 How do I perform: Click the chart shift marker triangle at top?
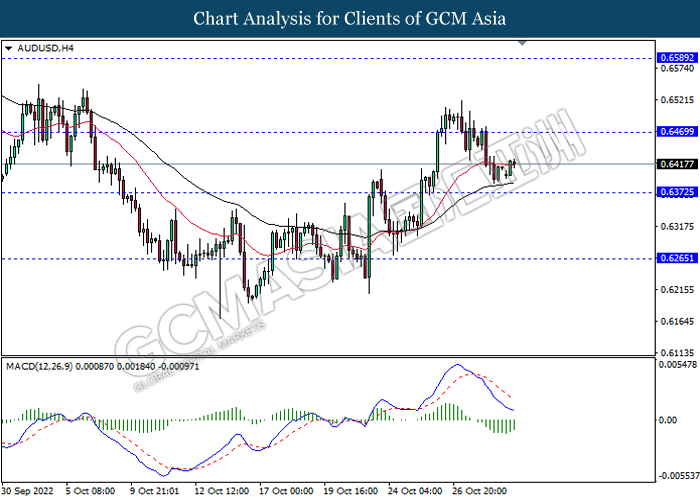[x=522, y=43]
